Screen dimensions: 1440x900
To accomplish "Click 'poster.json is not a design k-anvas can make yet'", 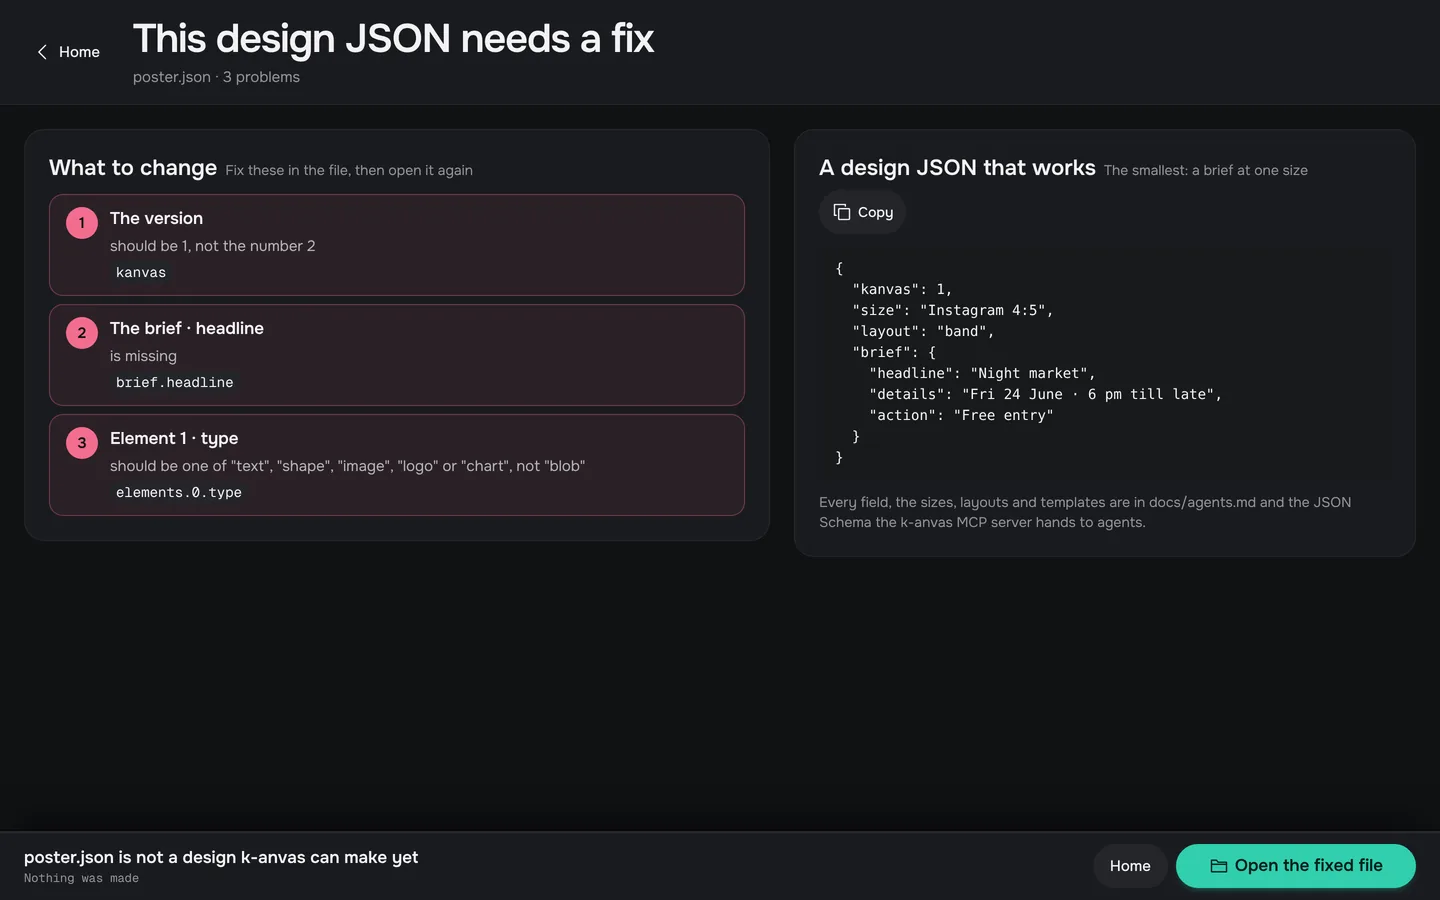I will click(221, 857).
